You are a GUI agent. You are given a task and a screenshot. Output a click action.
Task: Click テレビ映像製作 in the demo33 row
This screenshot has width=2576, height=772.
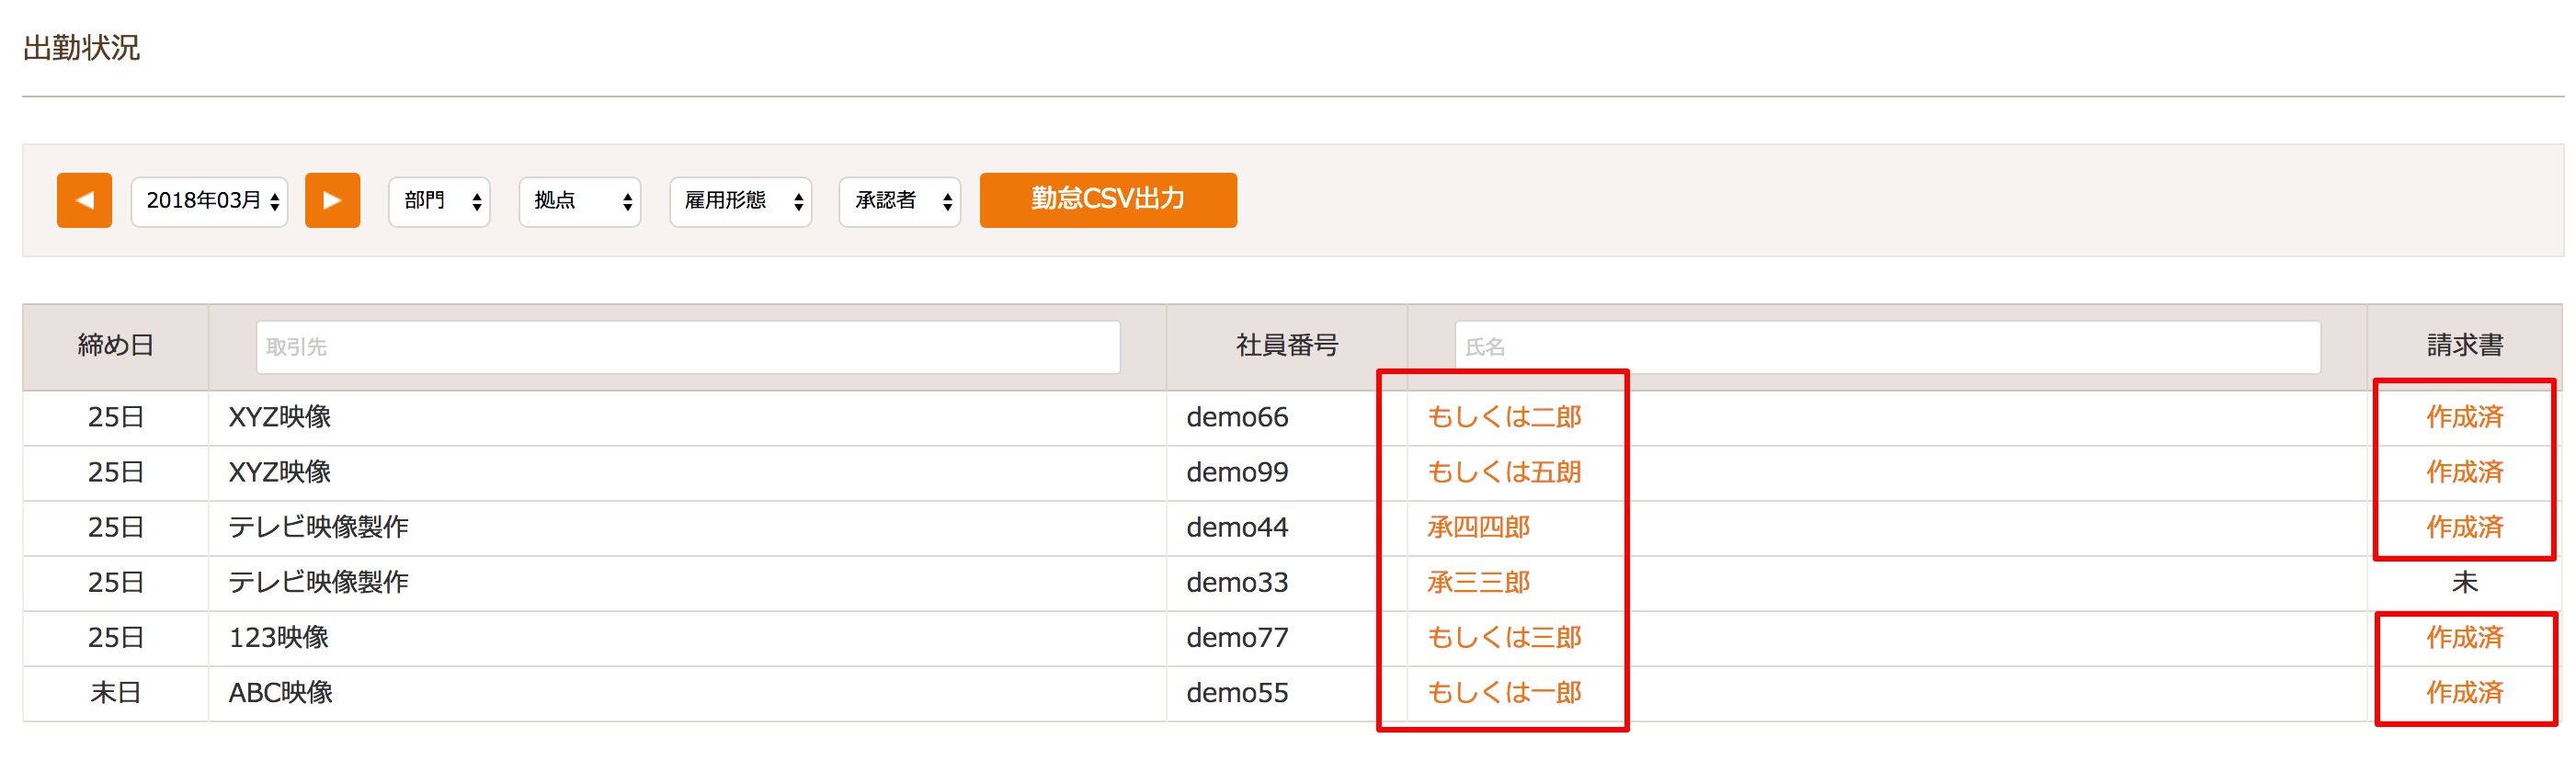[318, 582]
